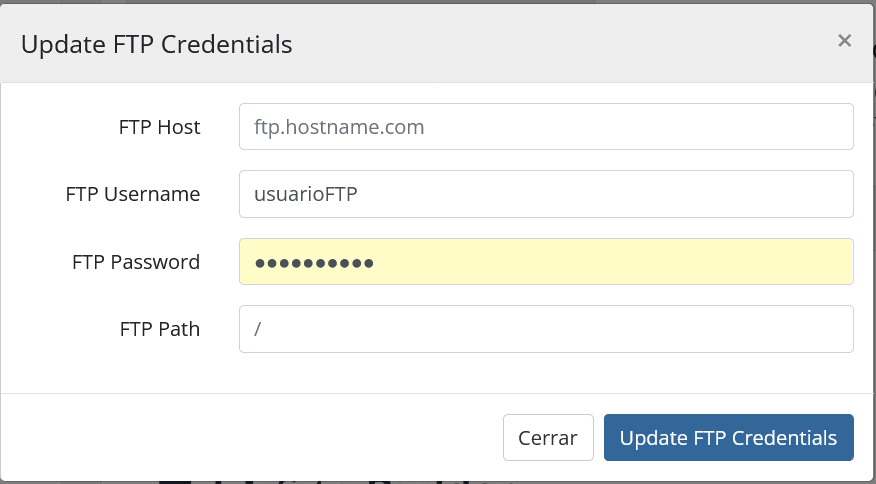Click inside the FTP Username field
Viewport: 876px width, 484px height.
tap(545, 194)
